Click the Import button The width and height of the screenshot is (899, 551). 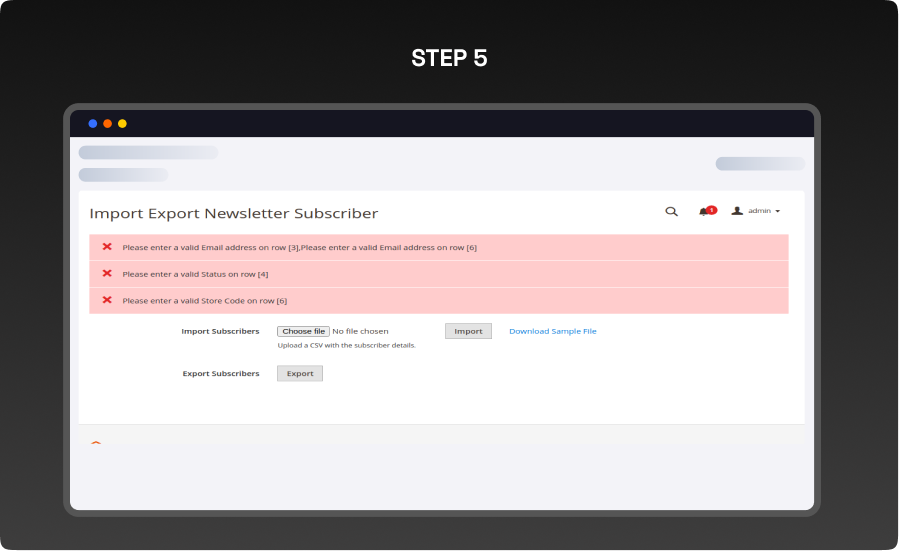point(468,331)
